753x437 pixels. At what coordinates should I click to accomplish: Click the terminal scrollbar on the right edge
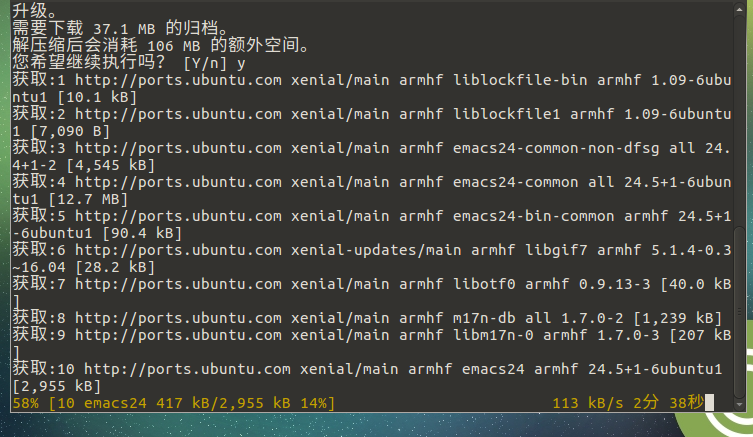pyautogui.click(x=746, y=200)
